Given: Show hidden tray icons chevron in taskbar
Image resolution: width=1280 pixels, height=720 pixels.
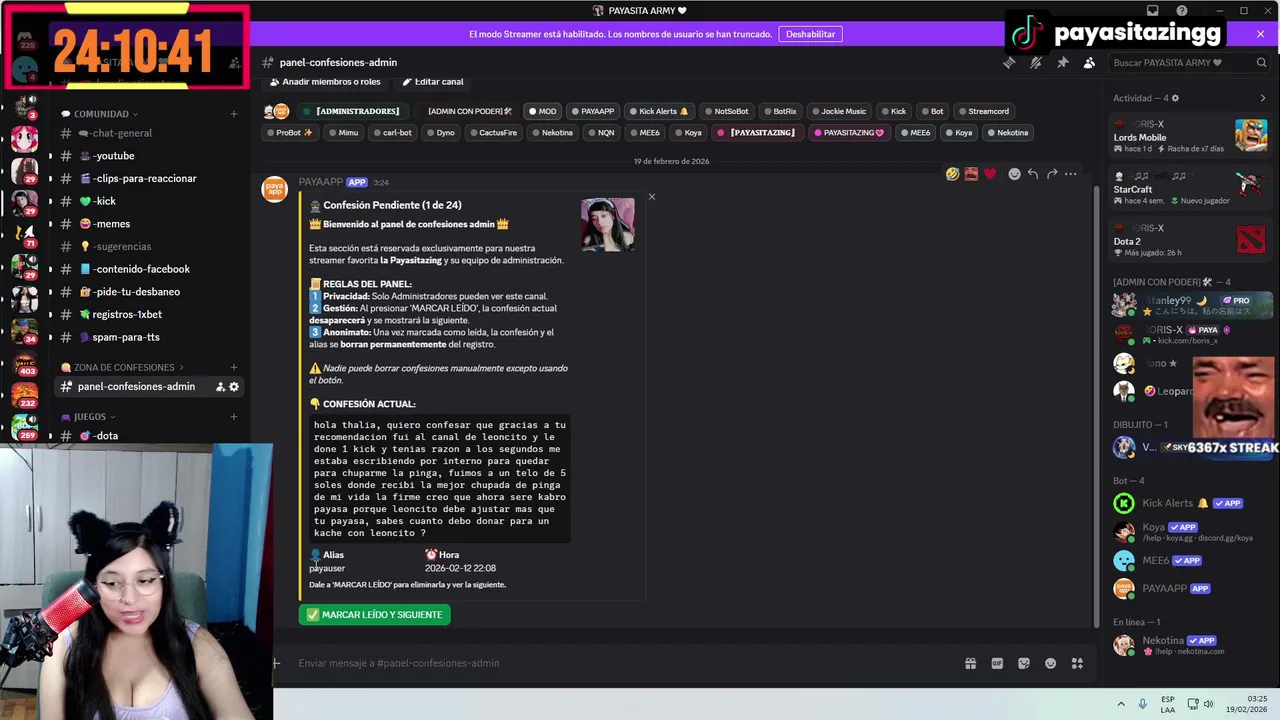Looking at the screenshot, I should click(x=1120, y=704).
